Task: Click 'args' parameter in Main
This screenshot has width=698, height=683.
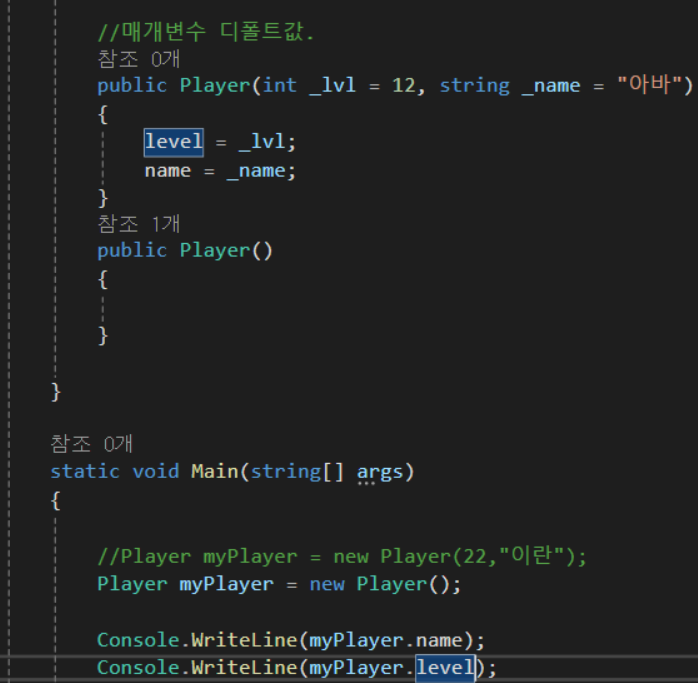Action: [x=380, y=472]
